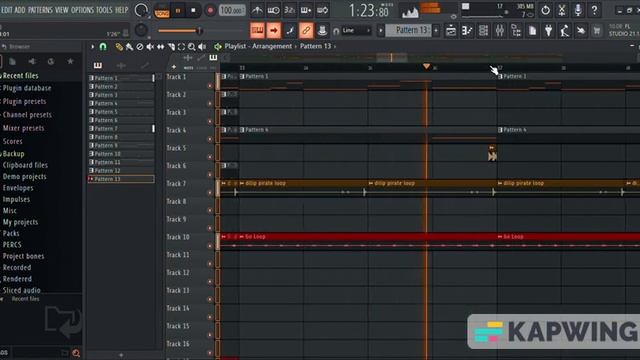The image size is (640, 360).
Task: Click the record button
Action: tap(210, 11)
